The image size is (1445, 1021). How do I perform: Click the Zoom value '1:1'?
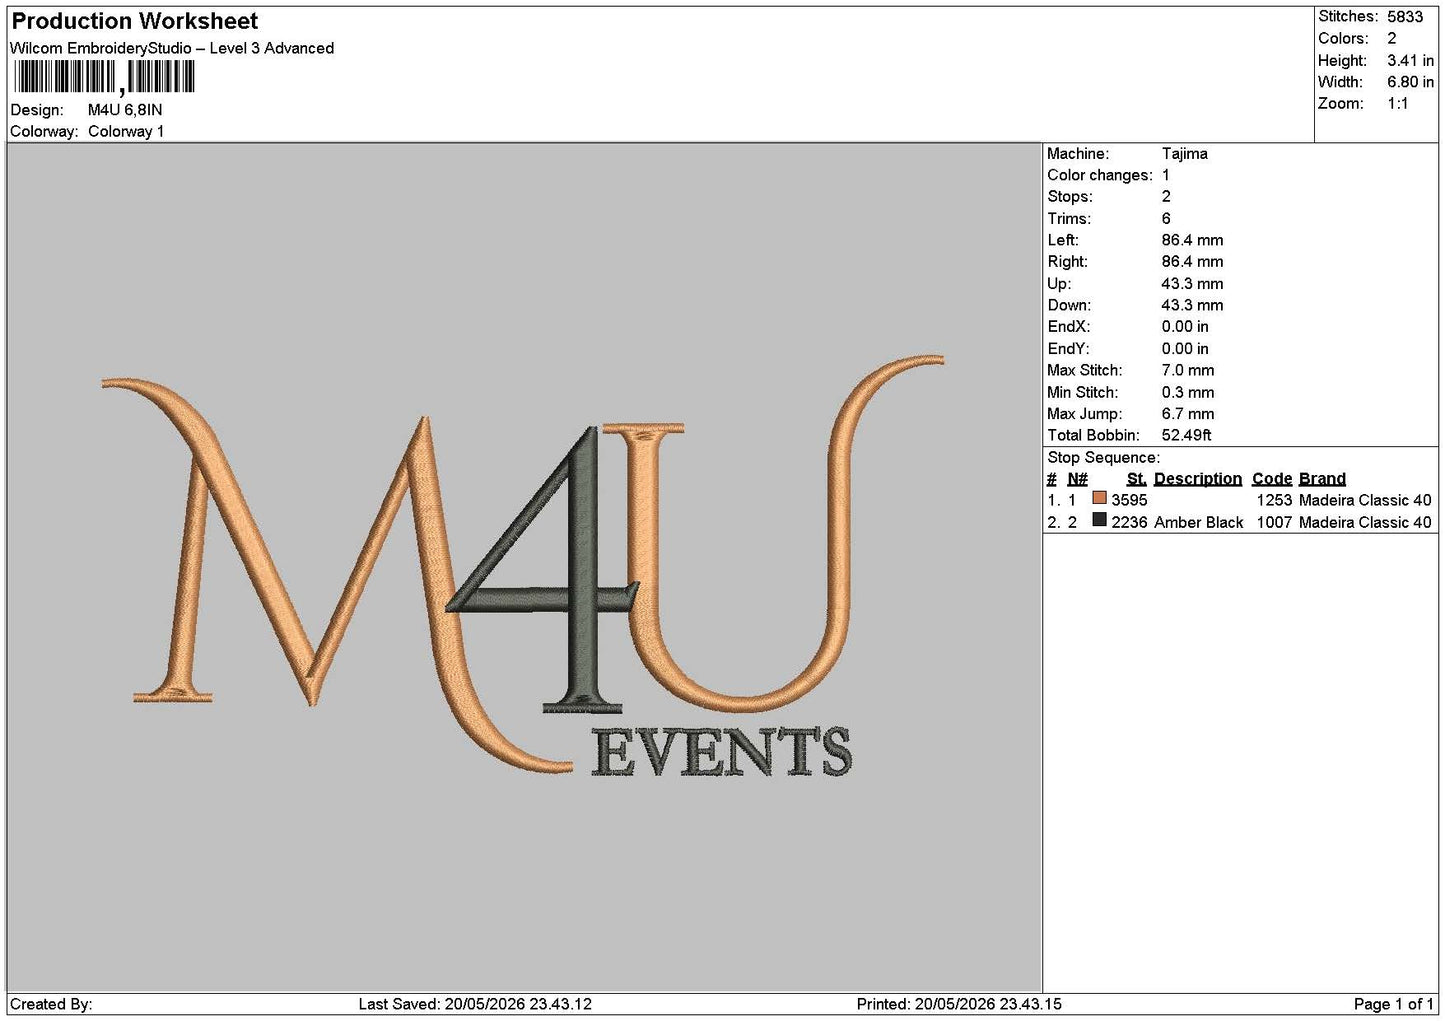1397,104
